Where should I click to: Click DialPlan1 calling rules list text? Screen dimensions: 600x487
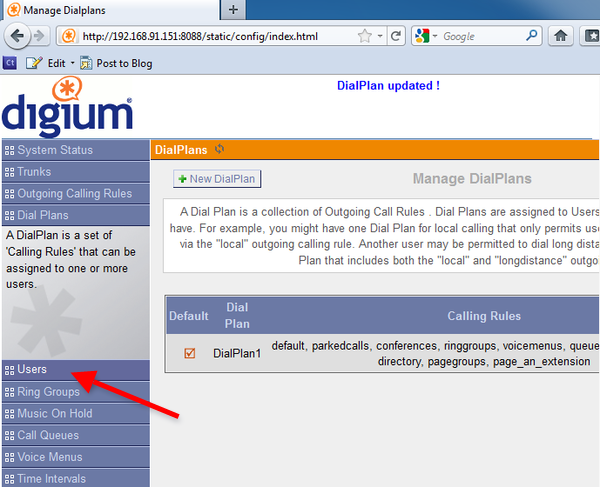435,353
